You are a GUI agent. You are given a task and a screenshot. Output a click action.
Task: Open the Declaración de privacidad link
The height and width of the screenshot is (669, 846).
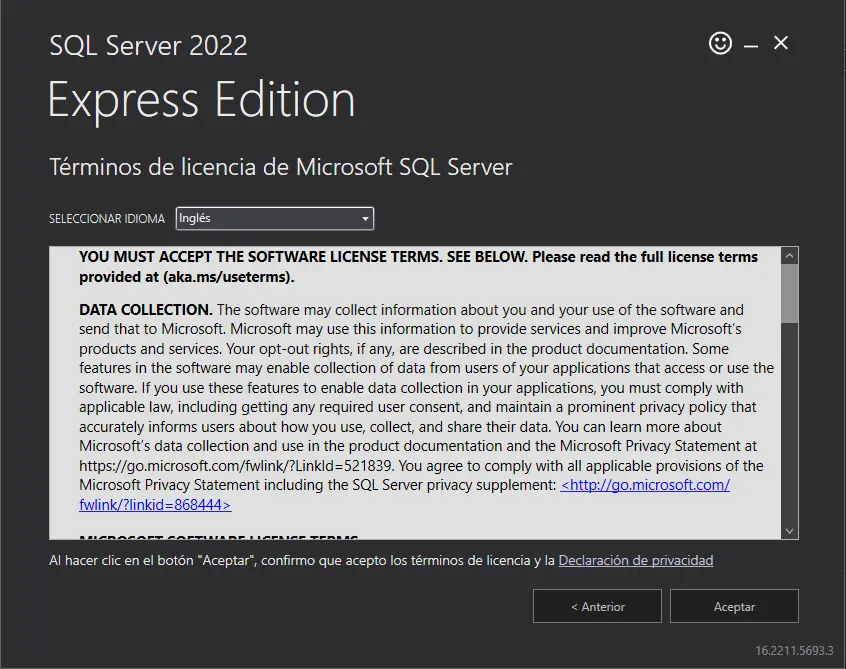(x=636, y=560)
